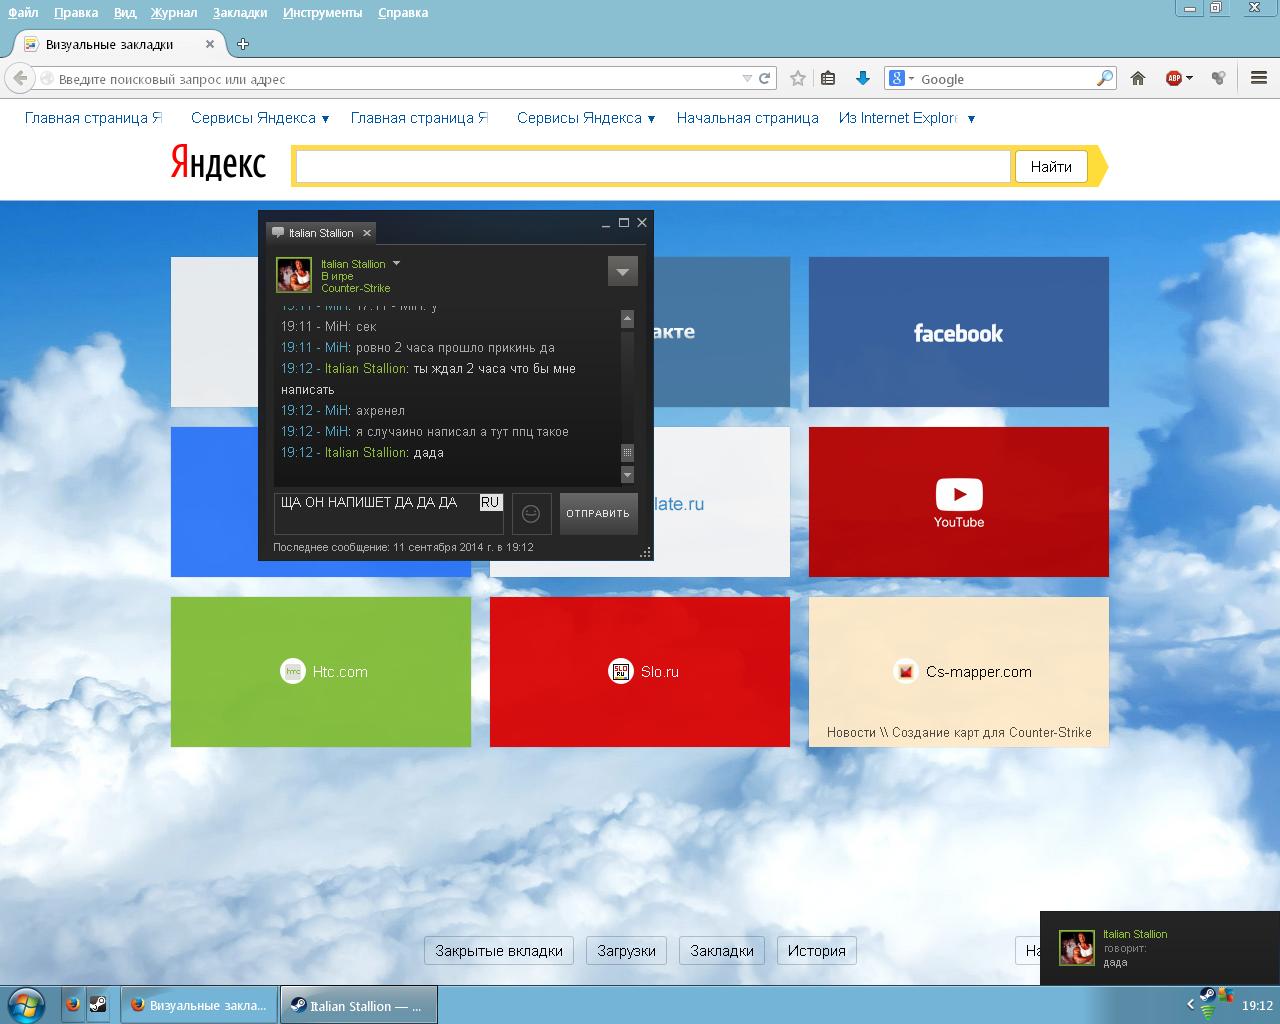This screenshot has width=1280, height=1024.
Task: Open the emoticon picker in chat
Action: tap(531, 513)
